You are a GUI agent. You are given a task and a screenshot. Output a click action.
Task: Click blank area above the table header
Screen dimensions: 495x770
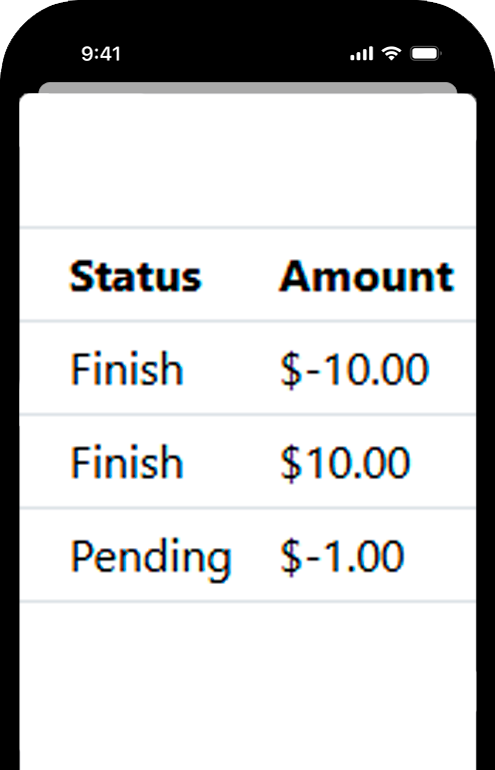pos(248,160)
